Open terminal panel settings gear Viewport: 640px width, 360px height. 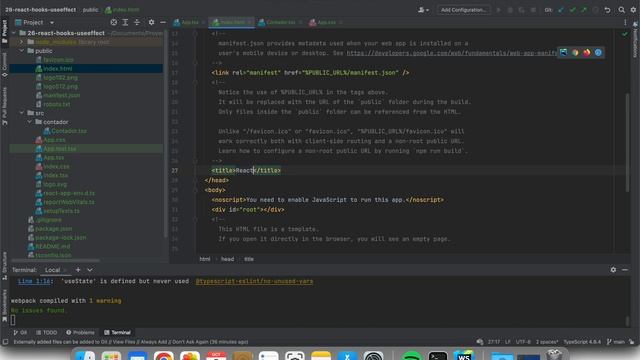point(613,270)
